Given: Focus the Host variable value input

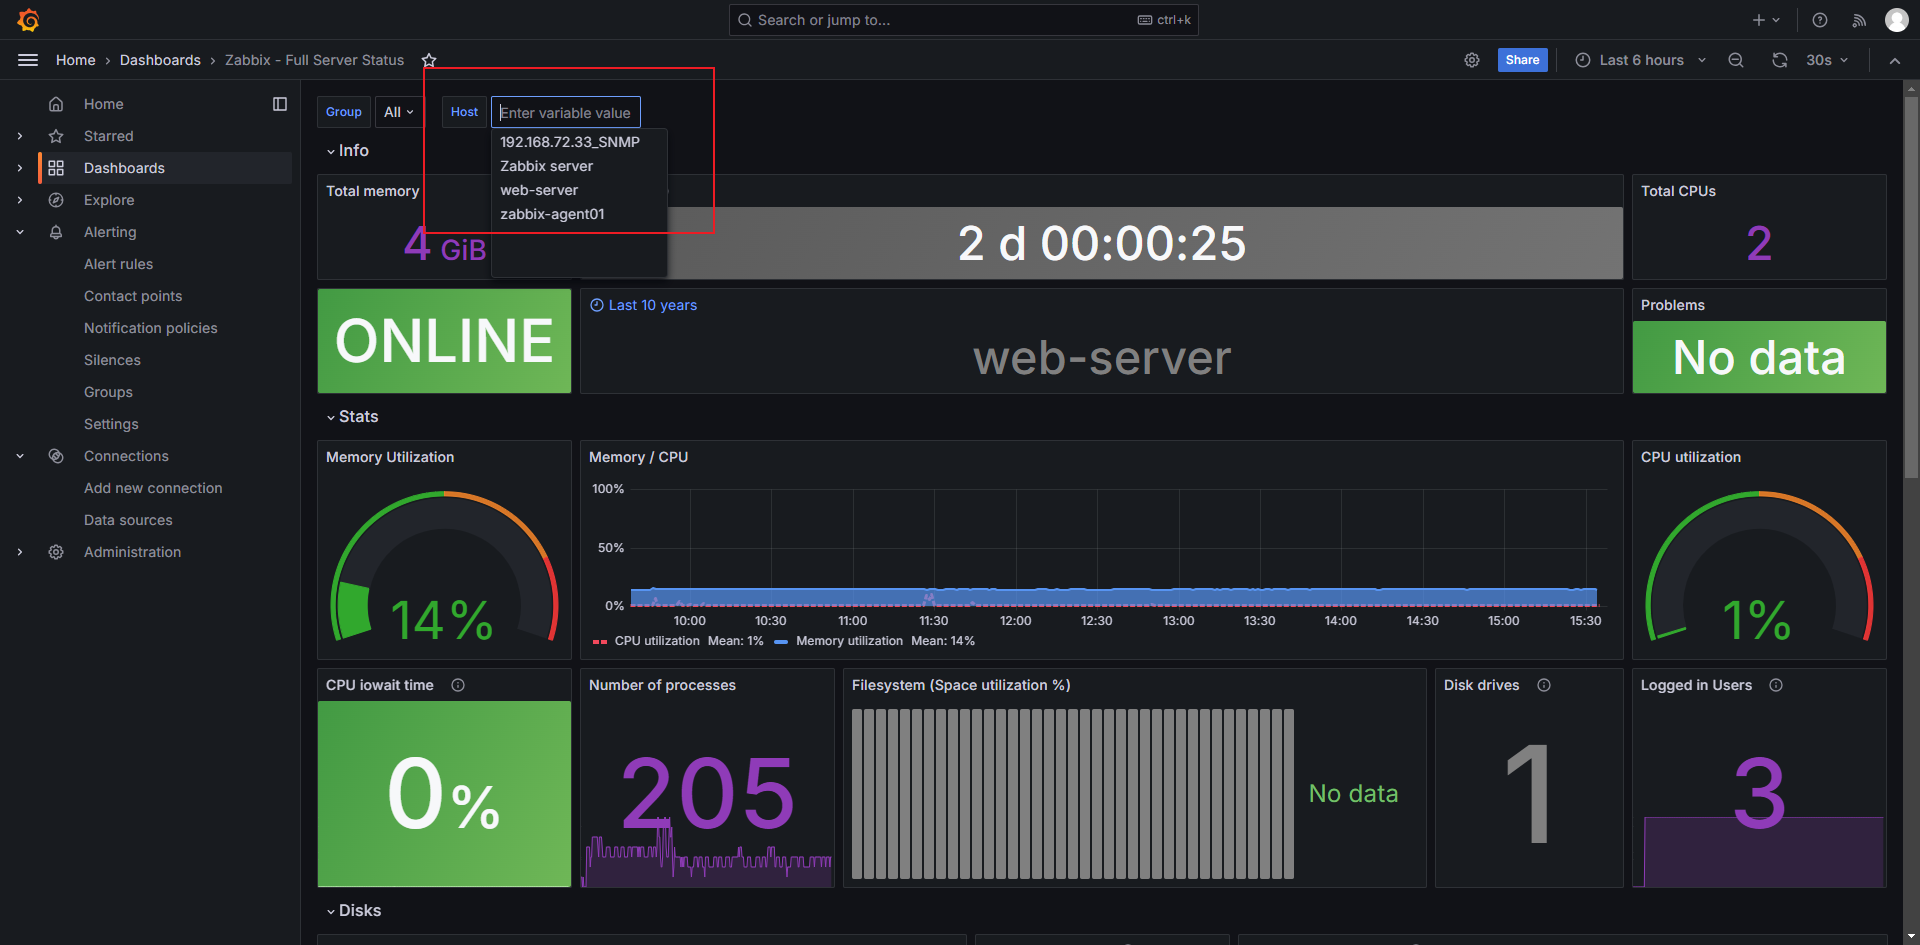Looking at the screenshot, I should click(566, 112).
